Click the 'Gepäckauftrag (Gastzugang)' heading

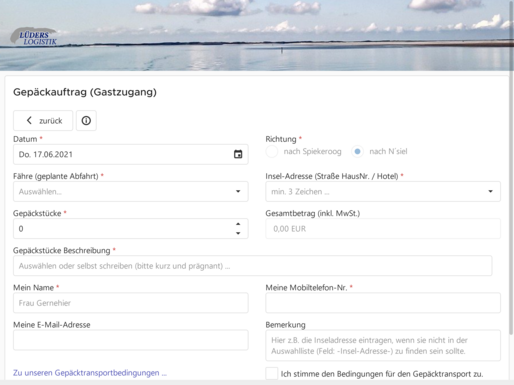pyautogui.click(x=85, y=92)
